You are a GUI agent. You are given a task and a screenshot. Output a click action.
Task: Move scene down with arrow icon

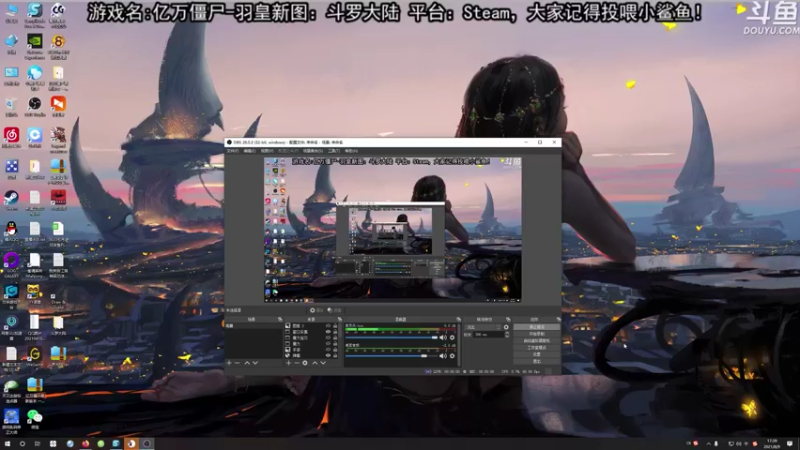click(255, 363)
